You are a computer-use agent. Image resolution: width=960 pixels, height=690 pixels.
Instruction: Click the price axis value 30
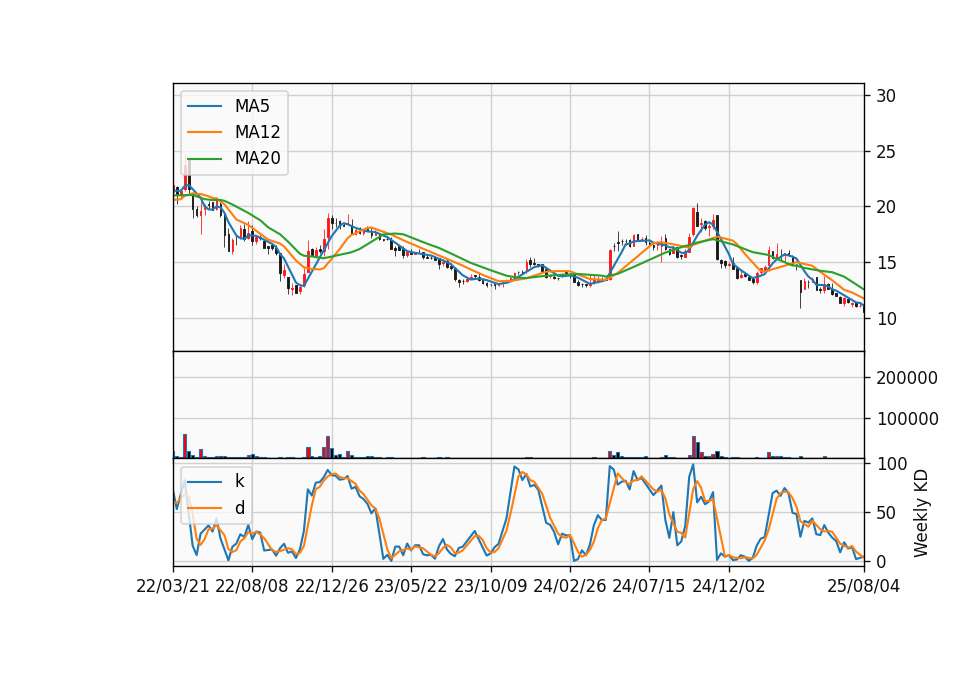[x=885, y=96]
